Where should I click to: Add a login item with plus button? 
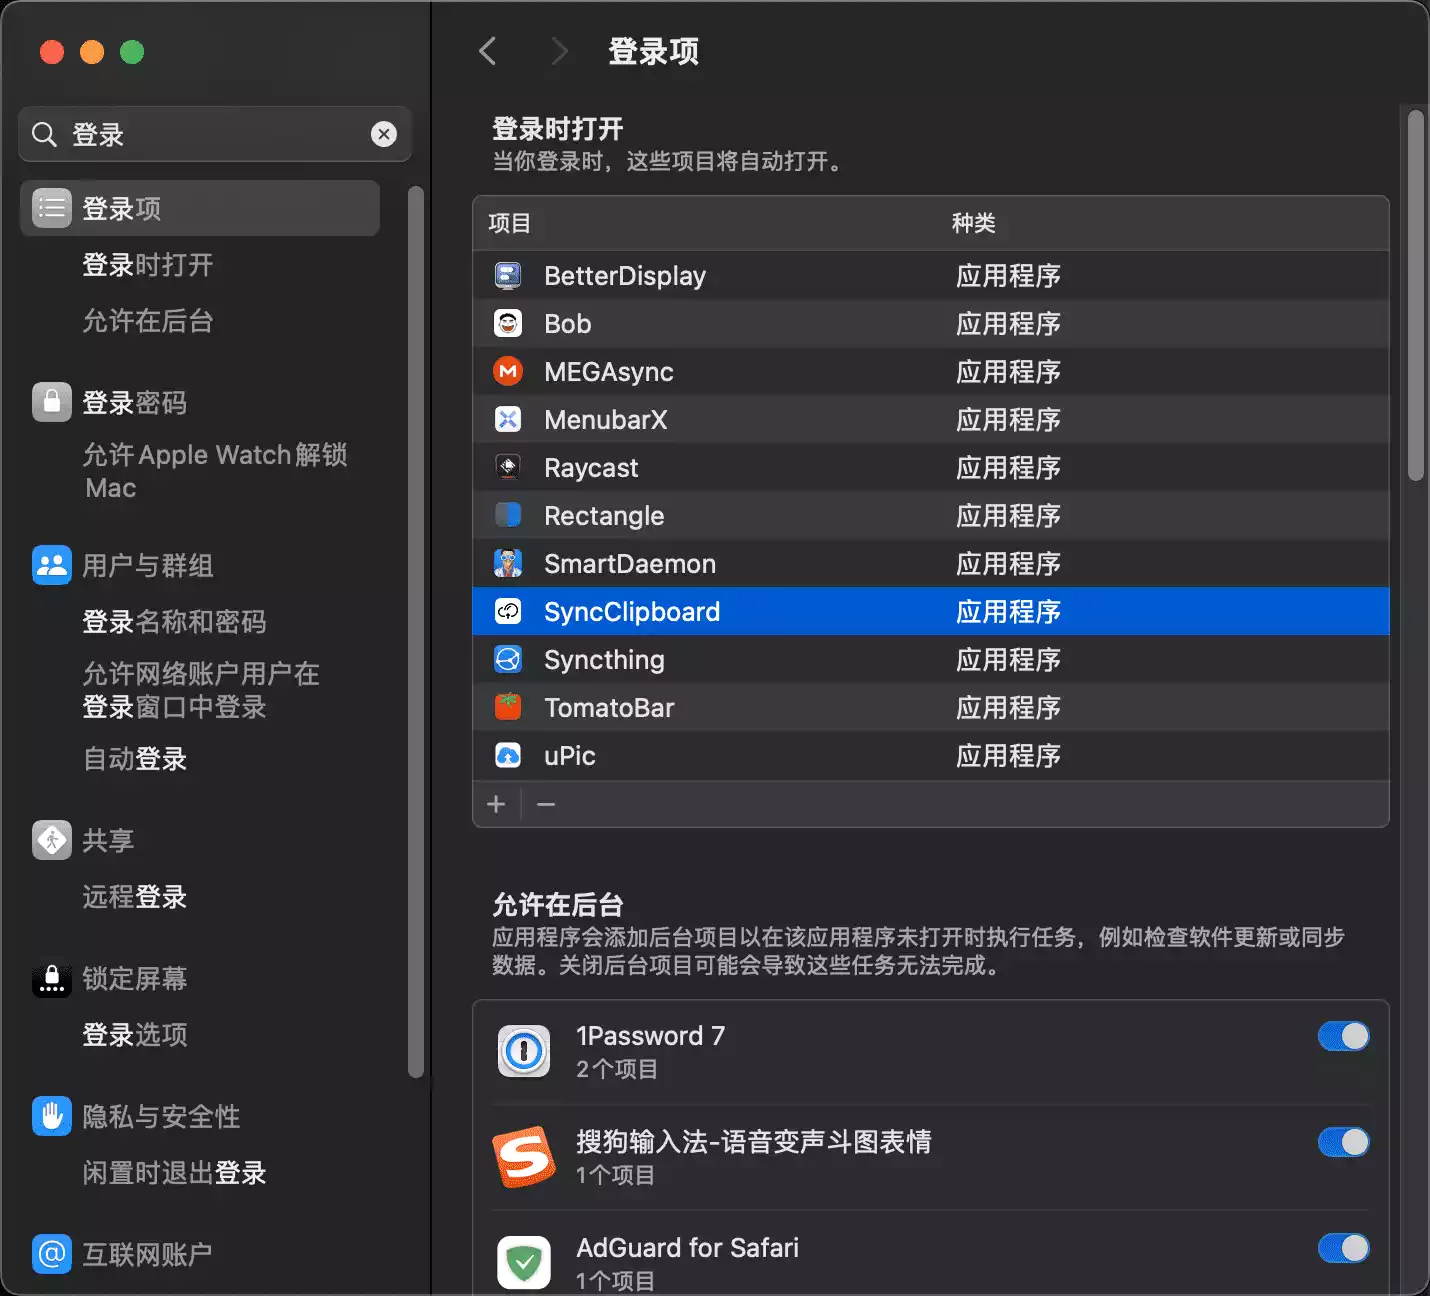(x=496, y=805)
